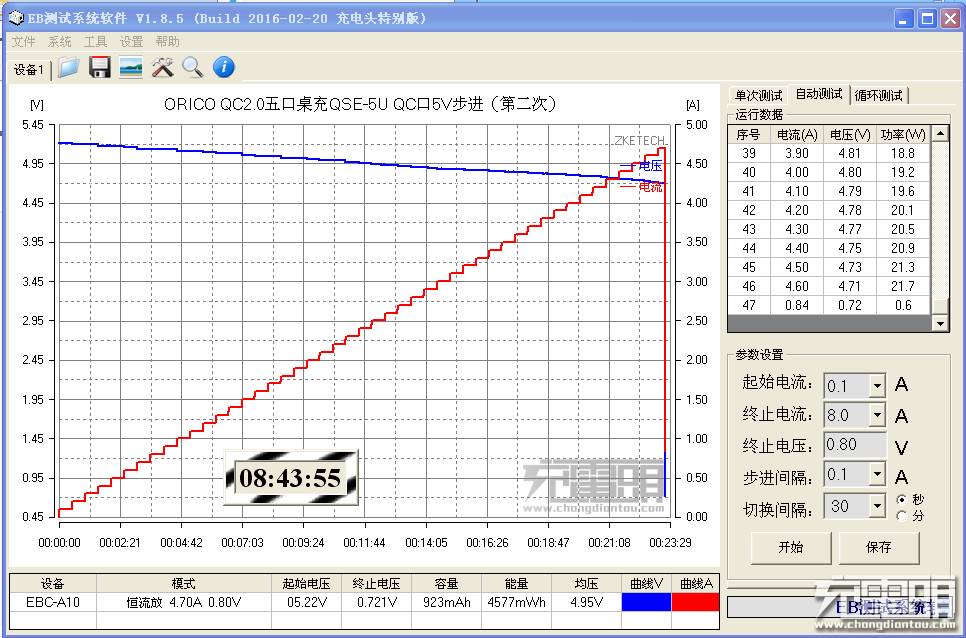Select row 42 in the run data table
The image size is (966, 638).
829,210
